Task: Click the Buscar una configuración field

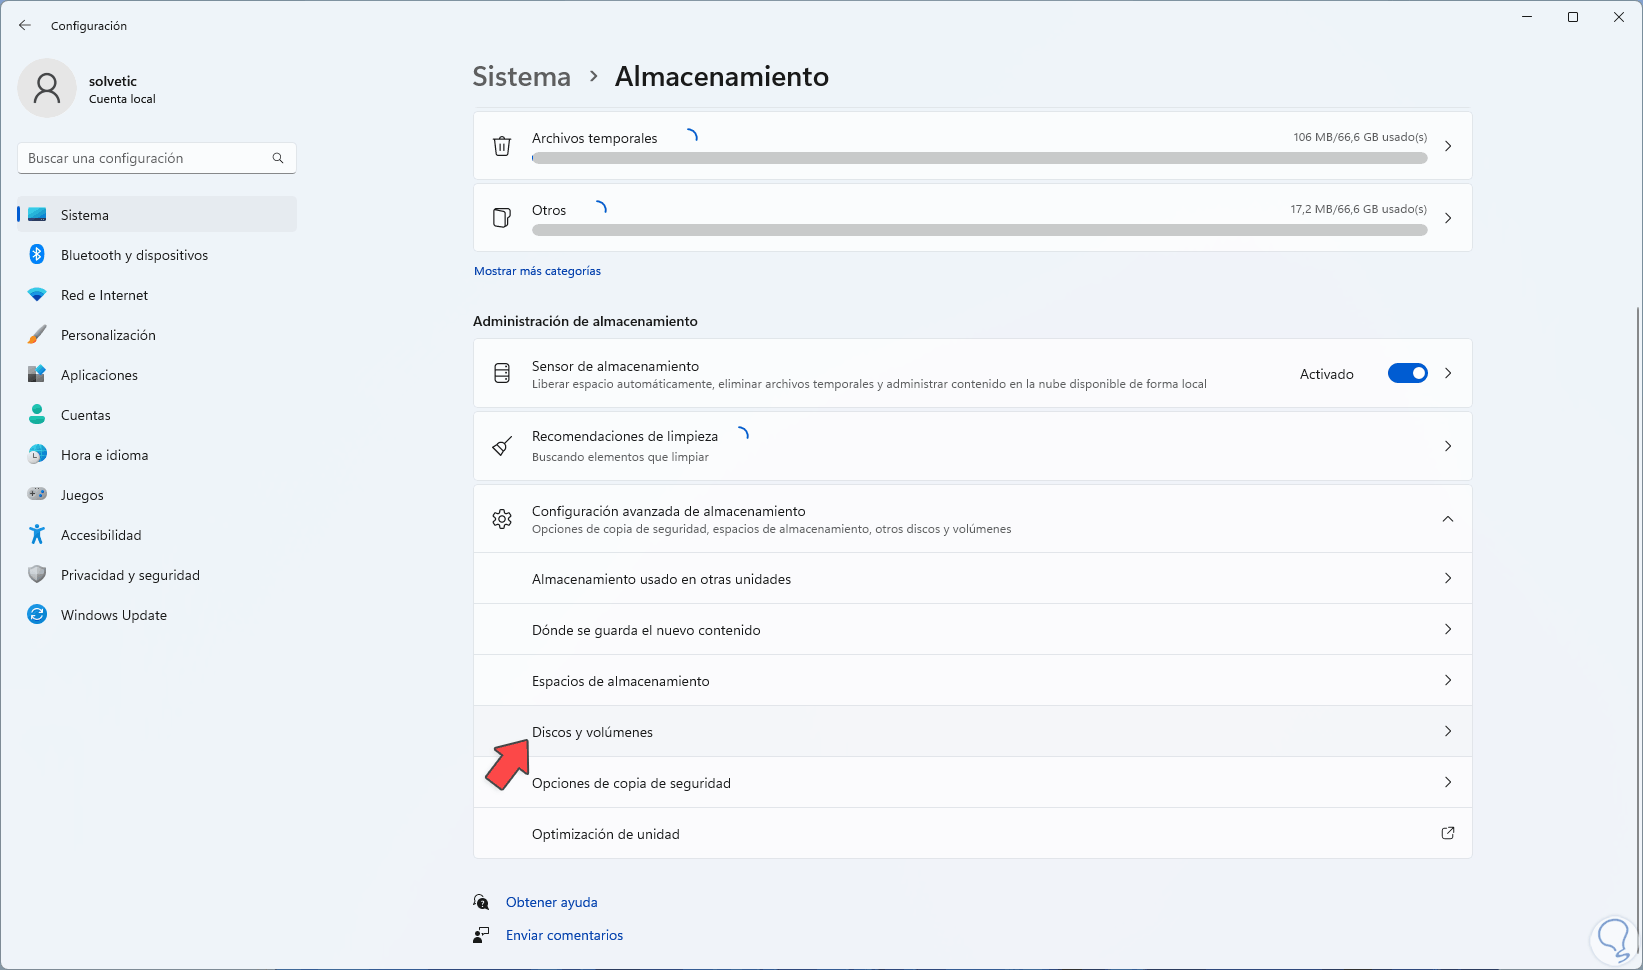Action: click(145, 158)
